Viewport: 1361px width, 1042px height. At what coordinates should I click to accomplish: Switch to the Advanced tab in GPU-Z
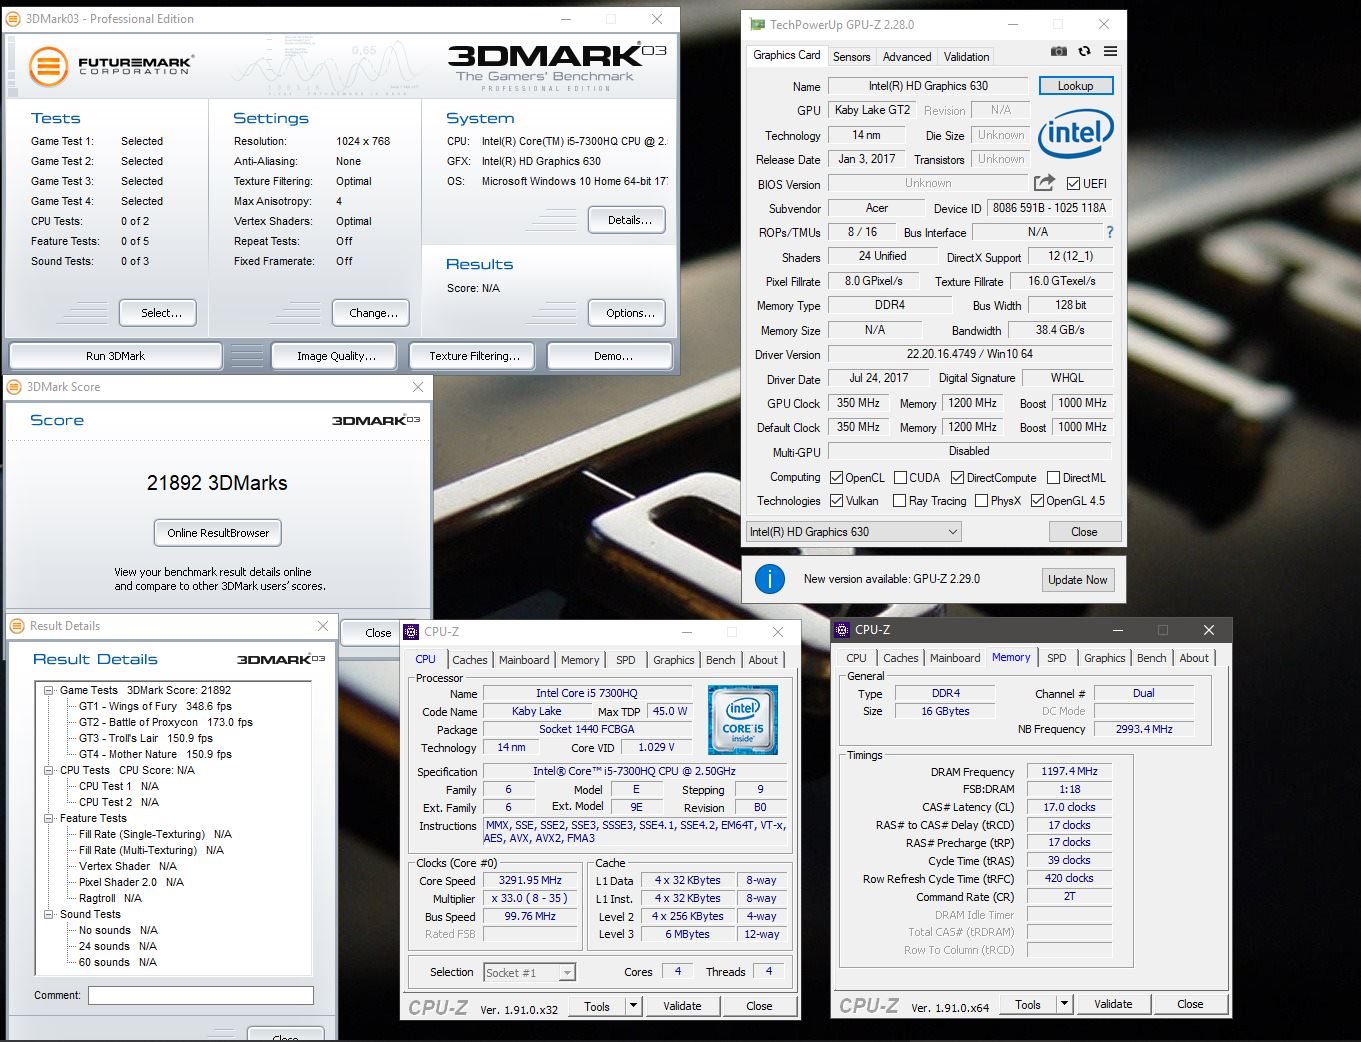tap(907, 57)
